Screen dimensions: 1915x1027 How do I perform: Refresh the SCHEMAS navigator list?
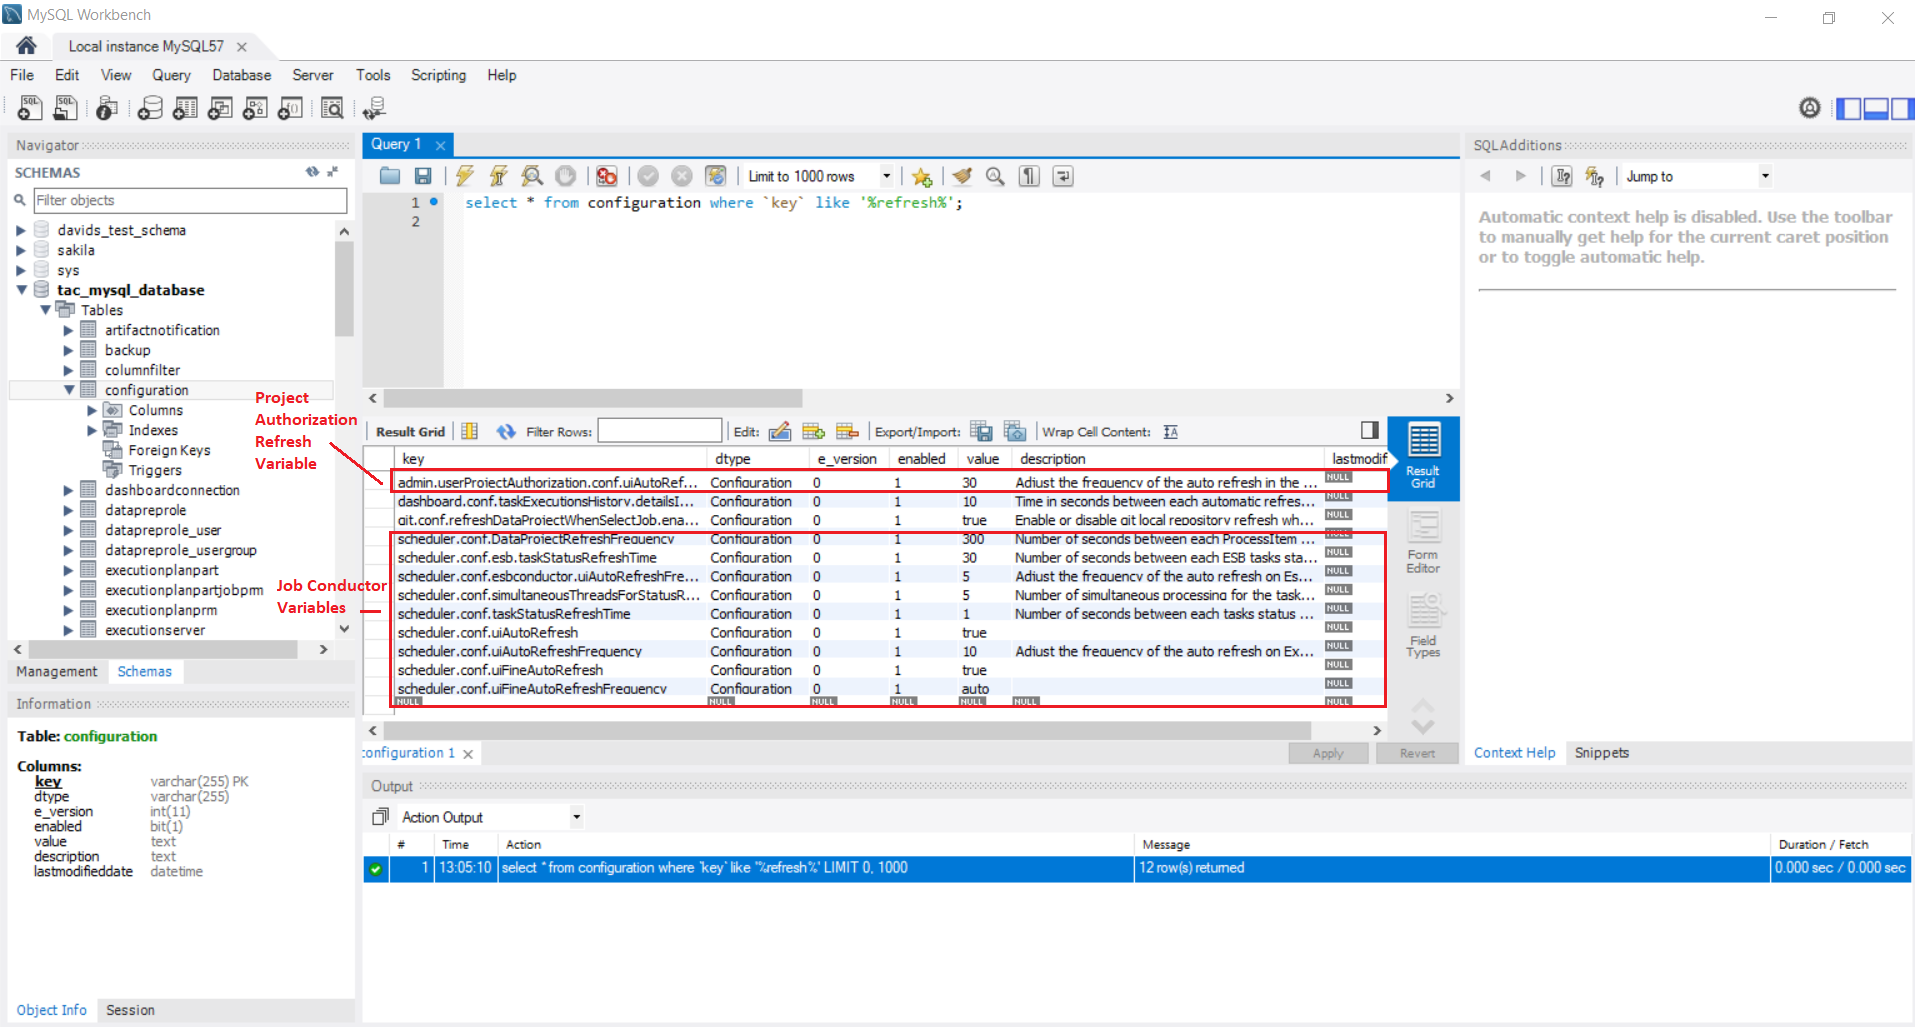coord(313,171)
